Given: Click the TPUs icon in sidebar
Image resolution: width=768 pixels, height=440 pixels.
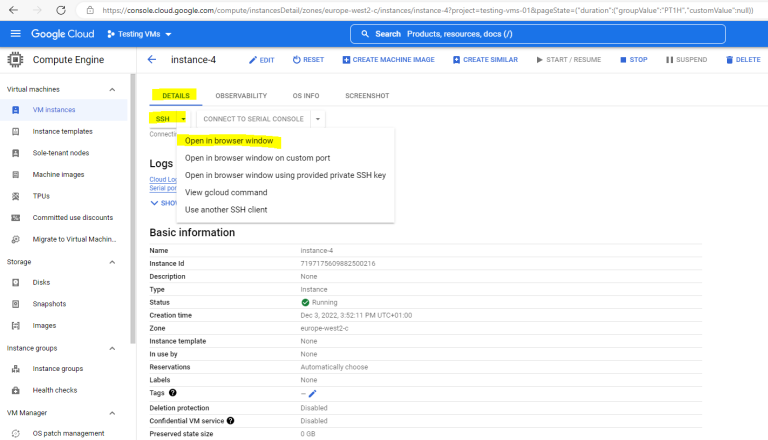Looking at the screenshot, I should 16,196.
